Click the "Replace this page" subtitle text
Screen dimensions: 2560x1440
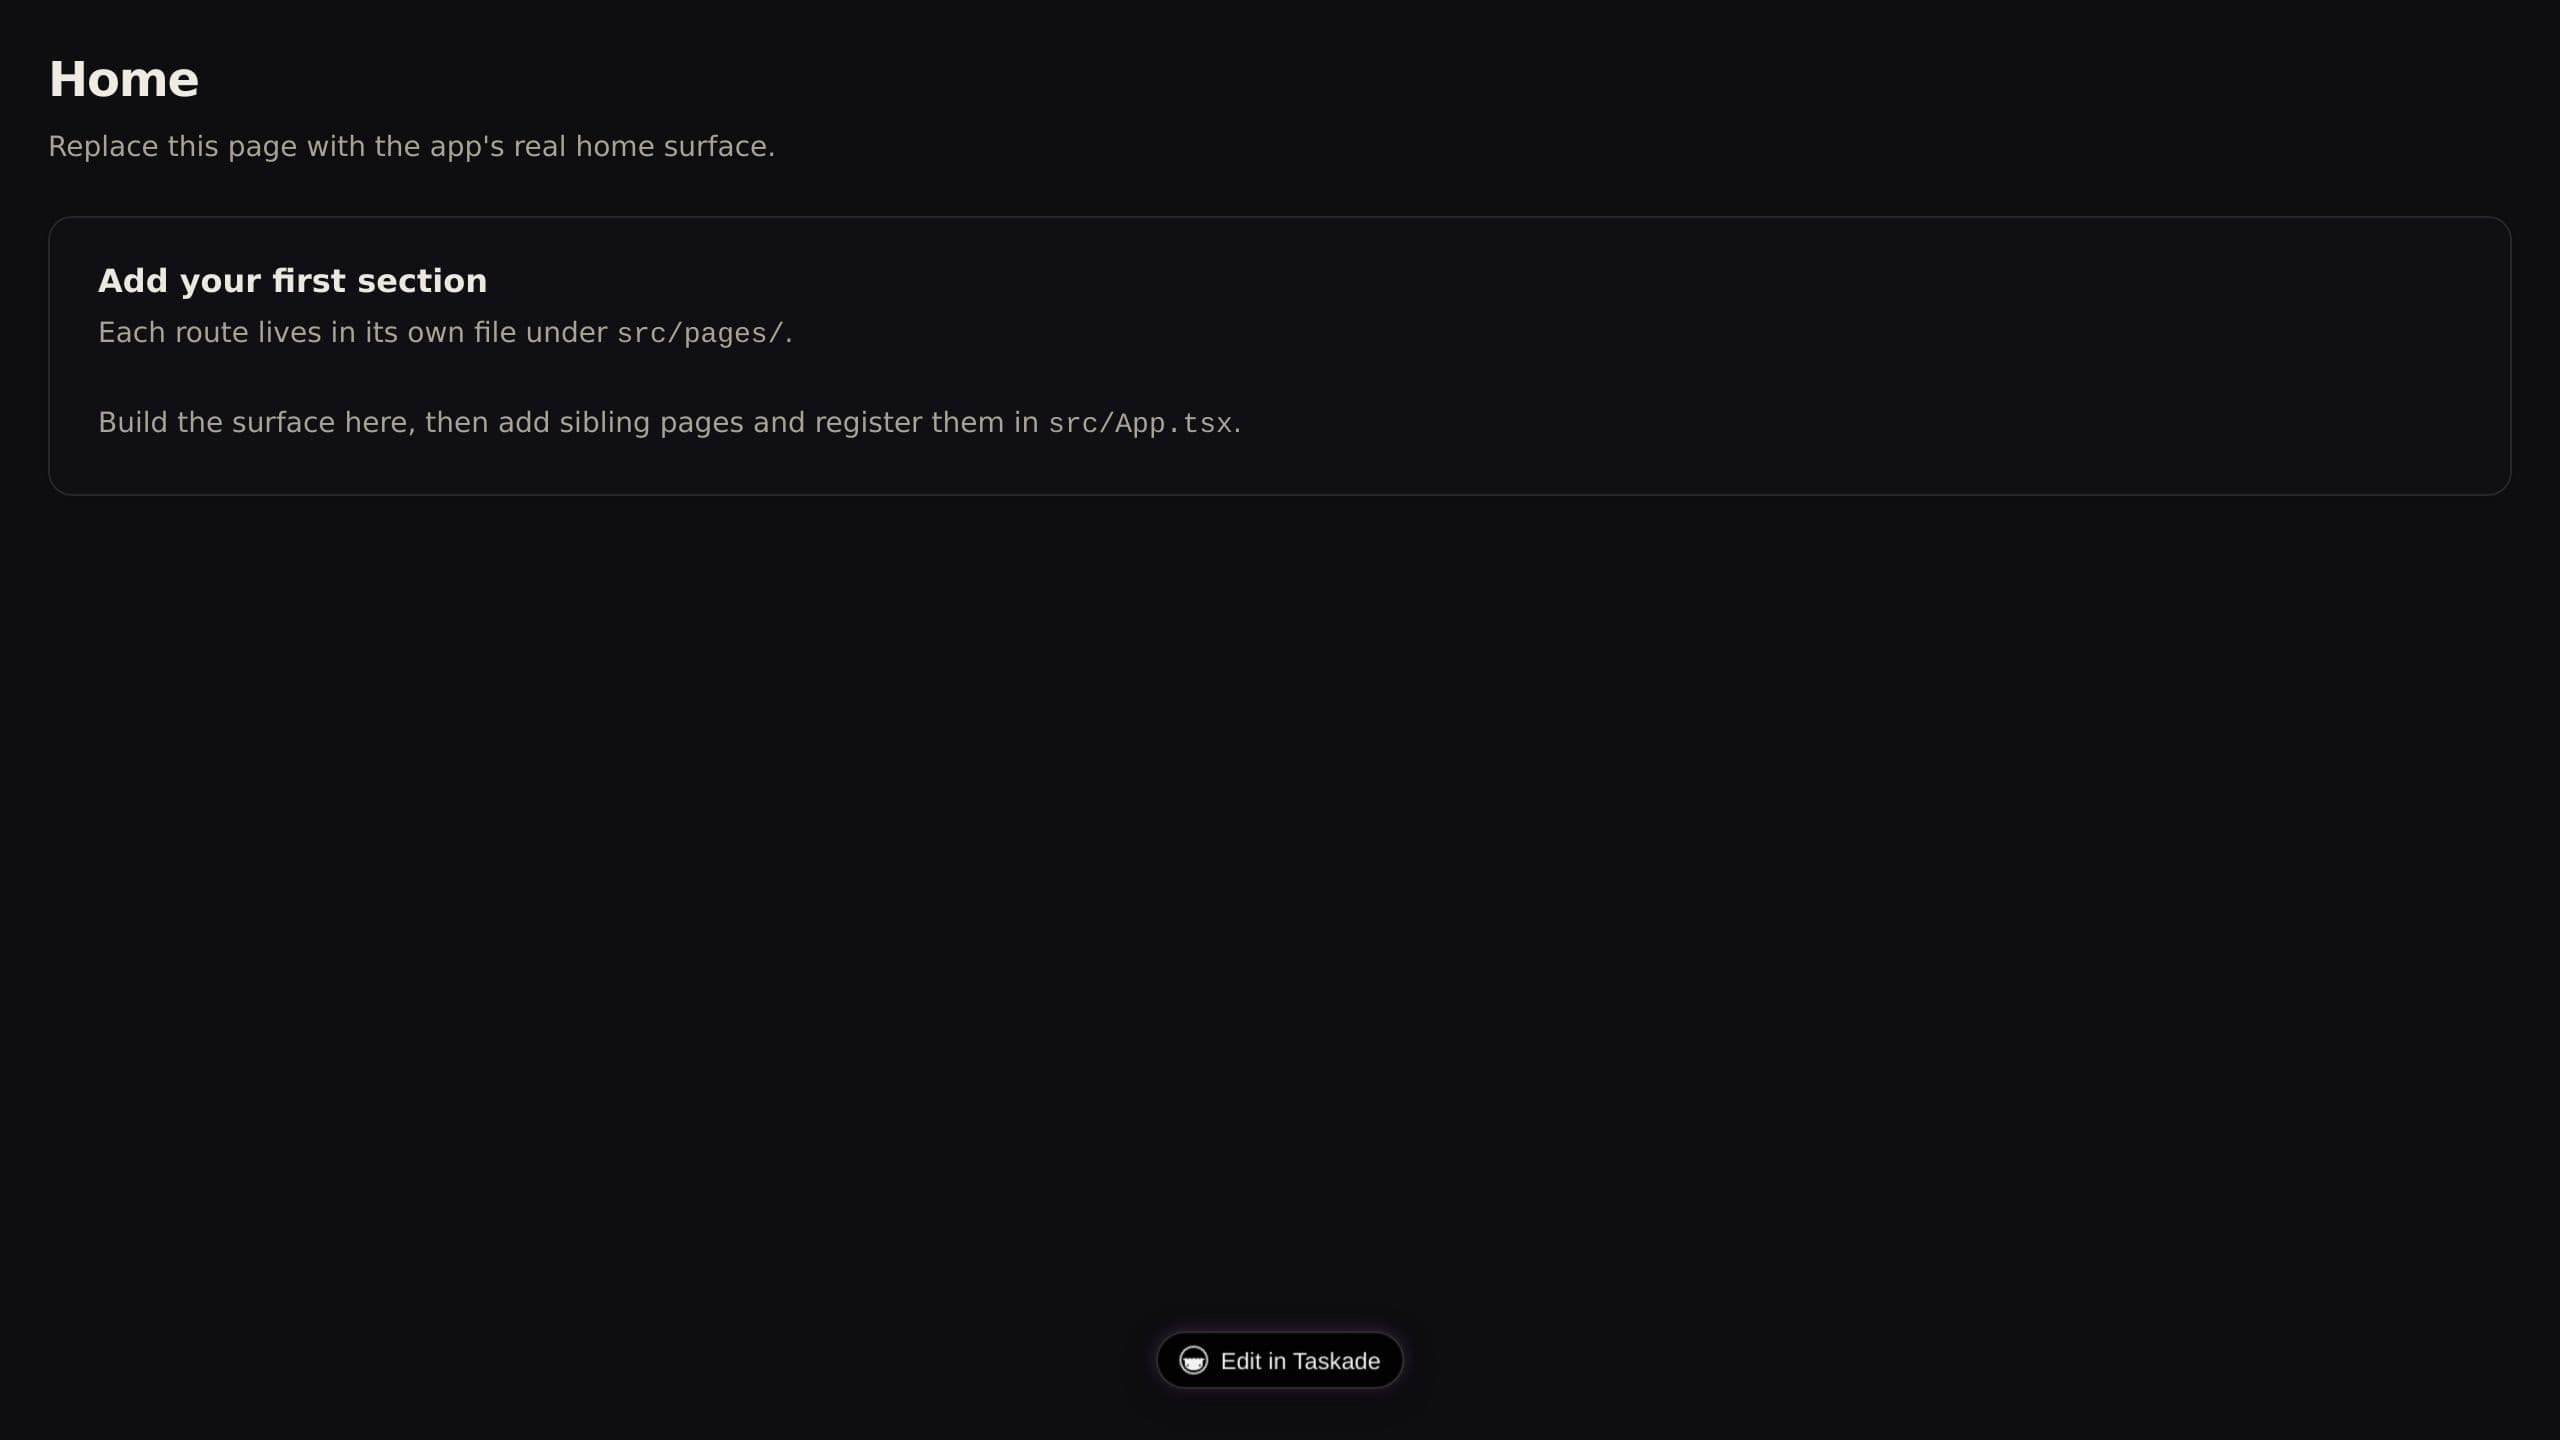pos(411,146)
